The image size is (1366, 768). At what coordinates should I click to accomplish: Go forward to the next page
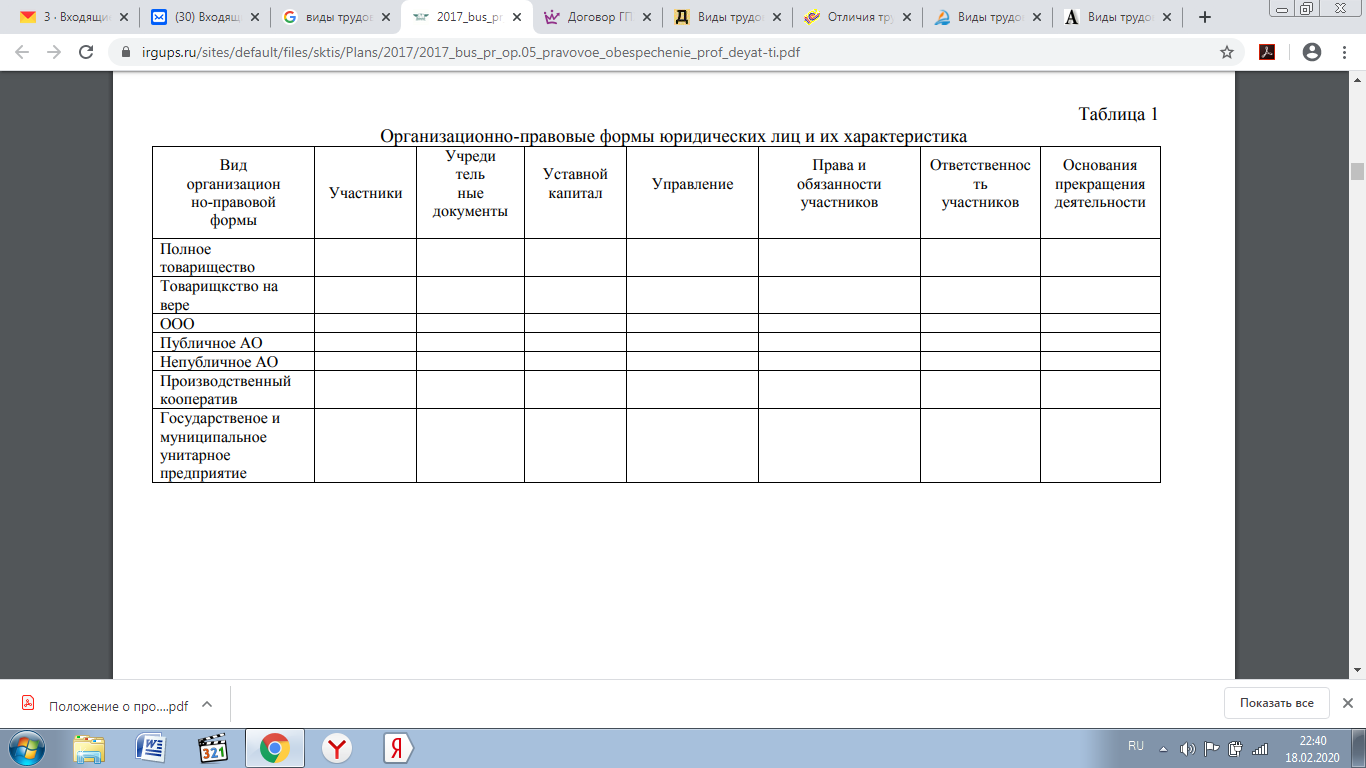pos(54,52)
